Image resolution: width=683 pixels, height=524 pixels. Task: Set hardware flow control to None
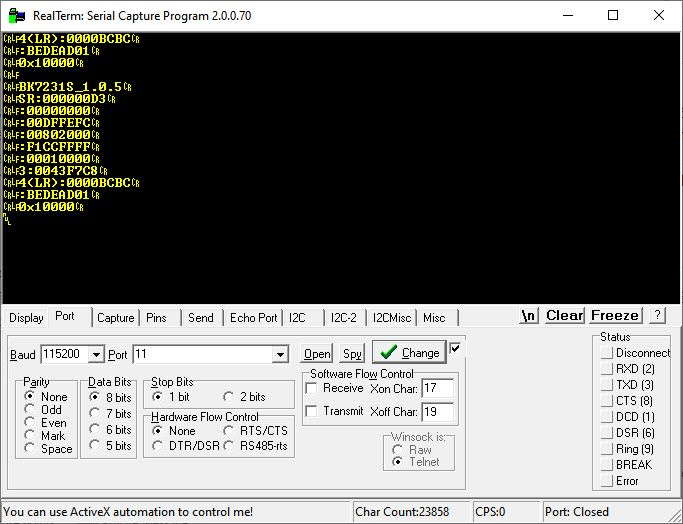pos(174,431)
